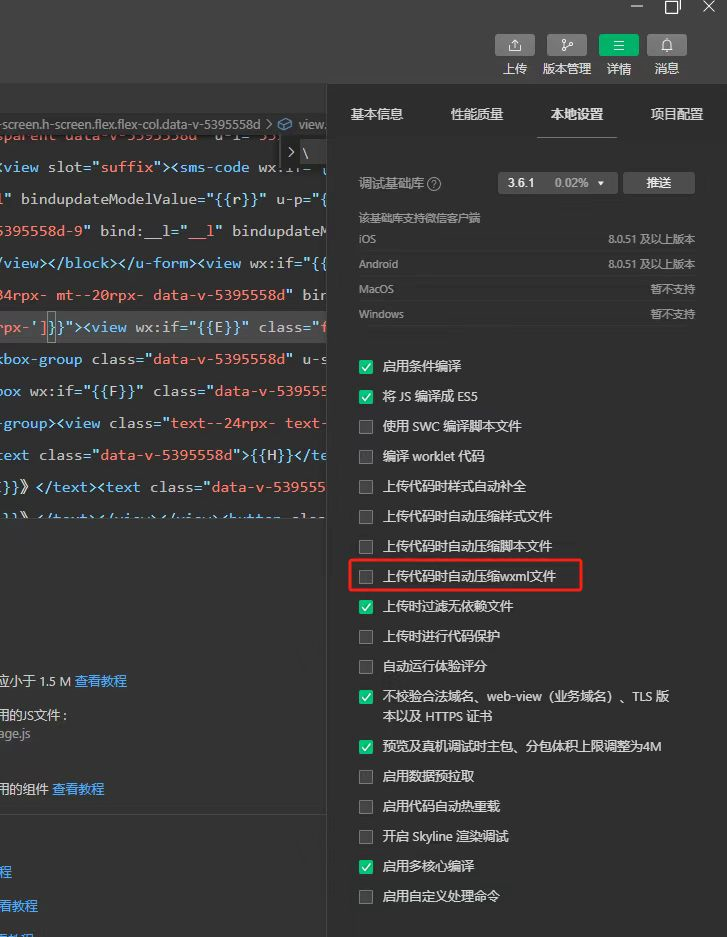Switch to the 性能质量 tab
Screen dimensions: 727x937
477,114
